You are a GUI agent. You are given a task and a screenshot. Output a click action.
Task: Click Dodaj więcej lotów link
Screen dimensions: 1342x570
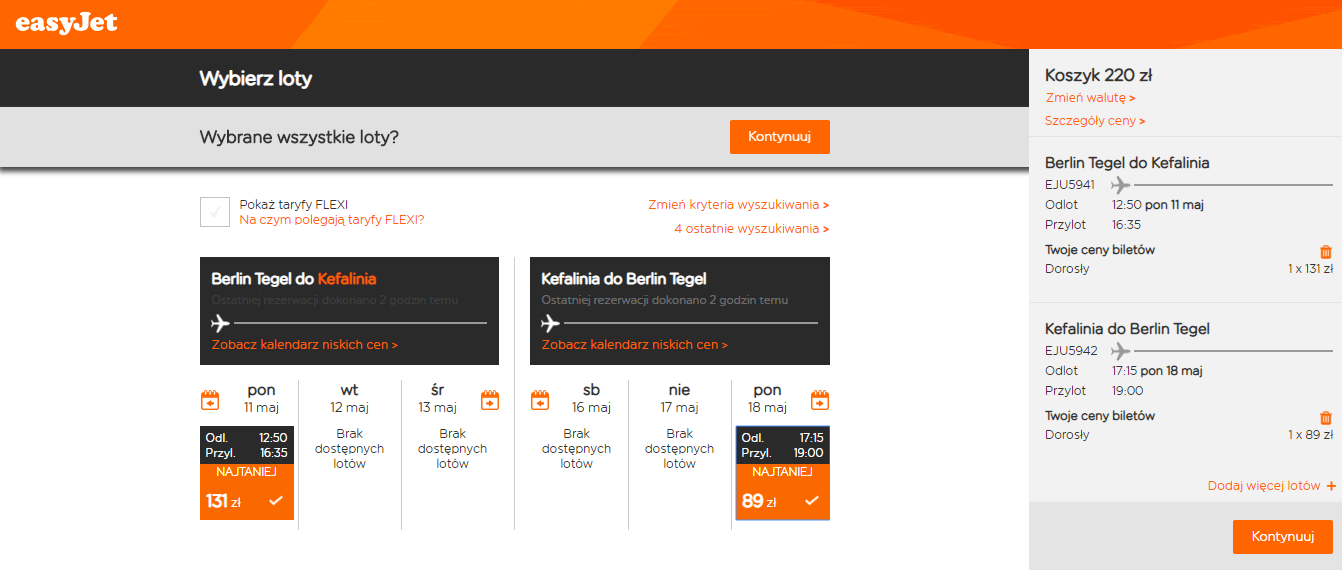[x=1264, y=486]
